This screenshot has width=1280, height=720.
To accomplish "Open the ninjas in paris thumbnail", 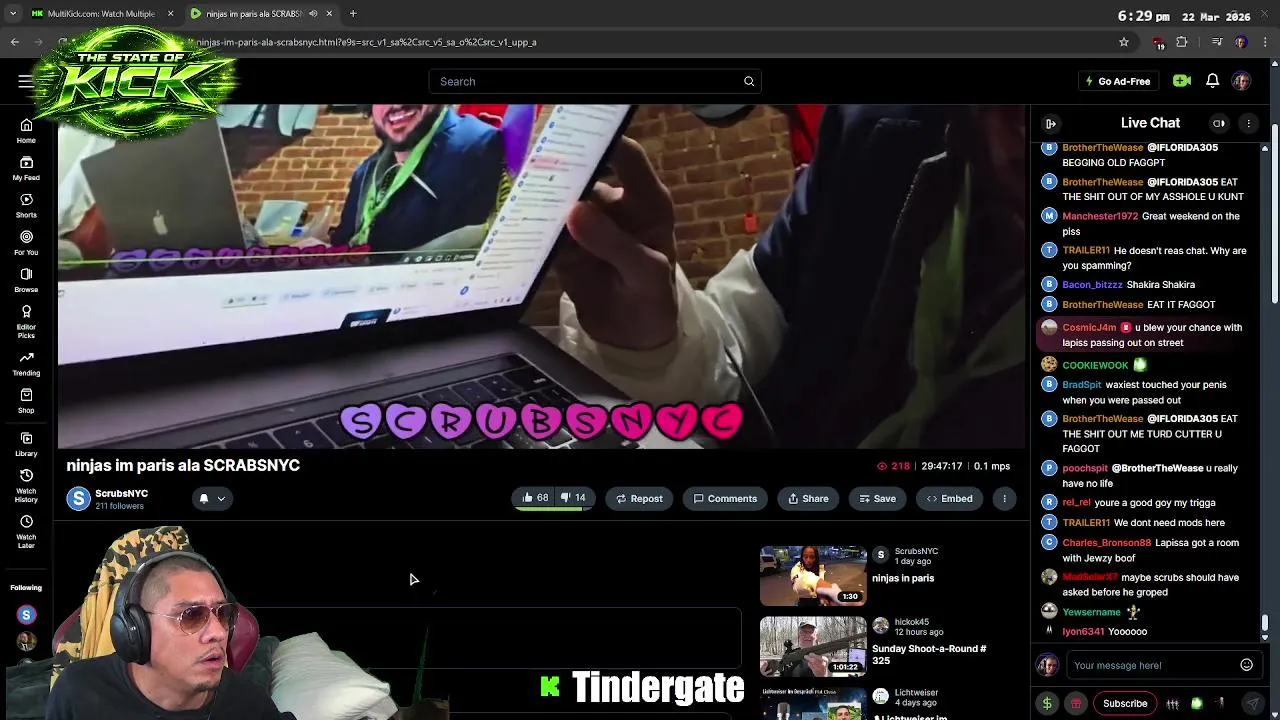I will (813, 575).
